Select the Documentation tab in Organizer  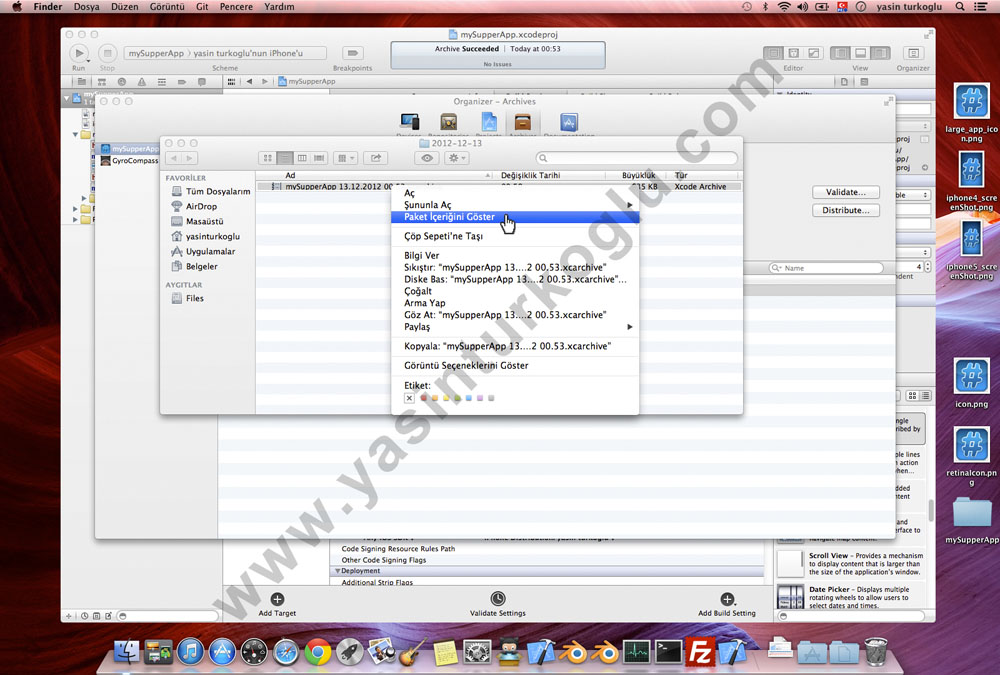click(569, 123)
